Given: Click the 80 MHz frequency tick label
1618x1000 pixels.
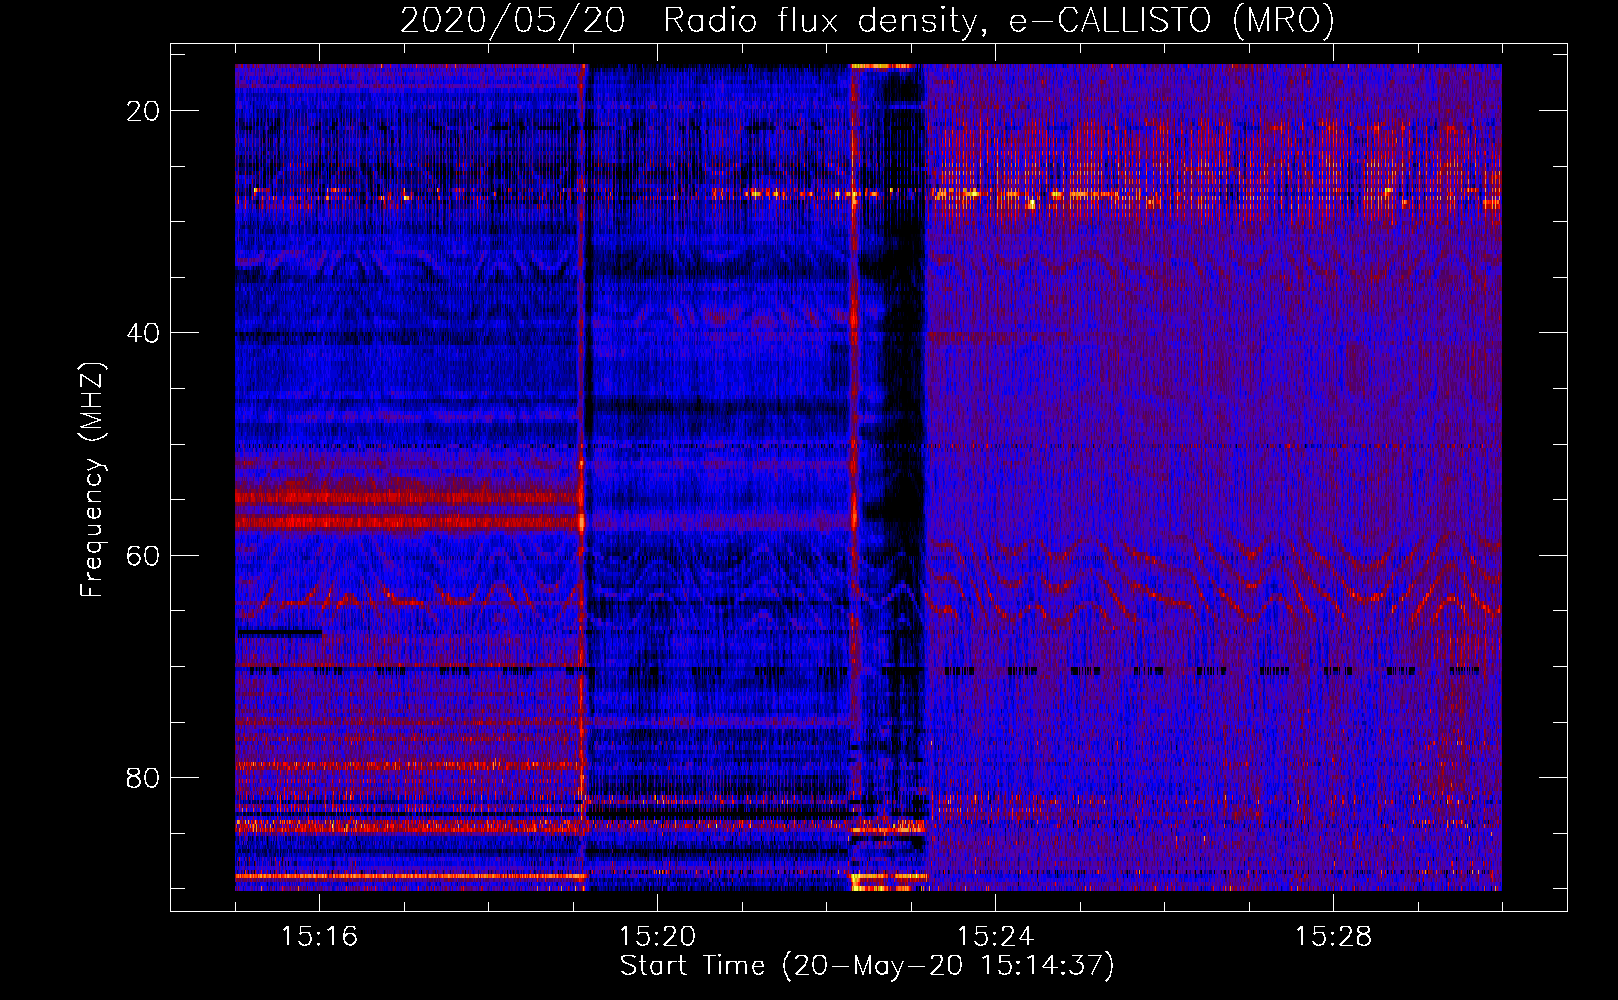Looking at the screenshot, I should tap(143, 777).
